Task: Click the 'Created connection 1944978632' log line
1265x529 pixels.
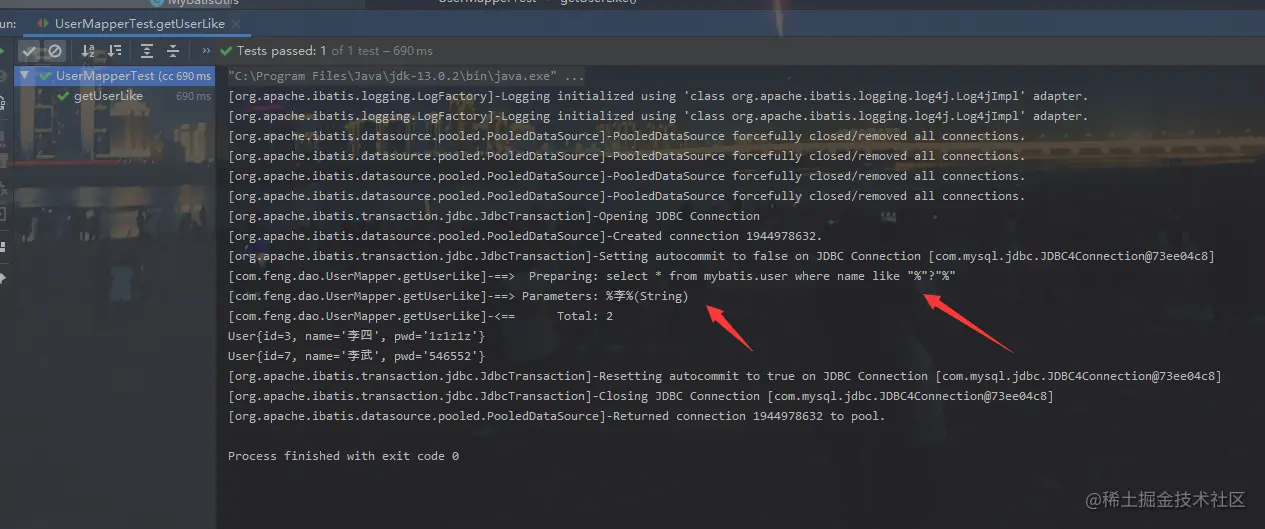Action: [x=525, y=236]
